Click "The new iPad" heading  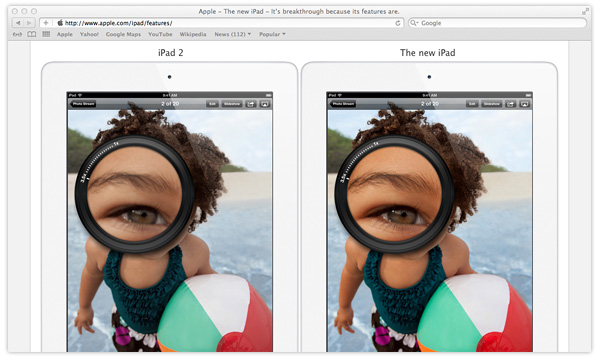(428, 53)
